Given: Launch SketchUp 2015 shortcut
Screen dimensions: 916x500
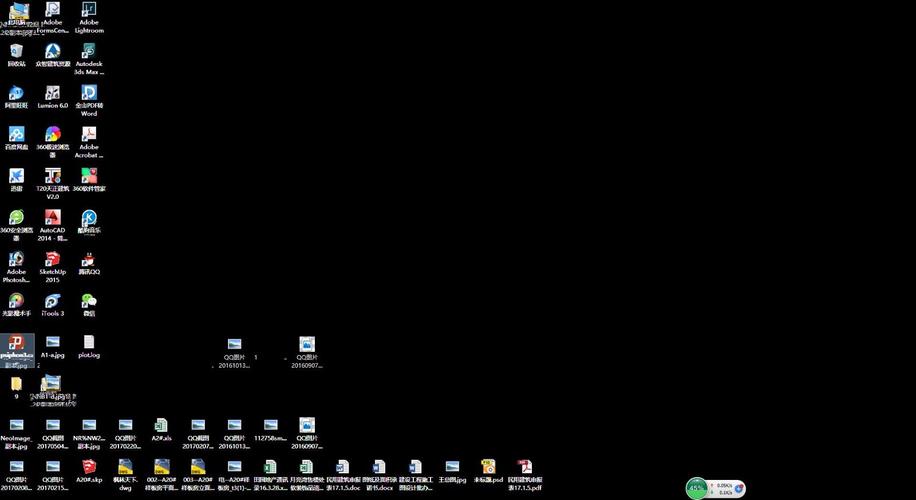Looking at the screenshot, I should (53, 267).
